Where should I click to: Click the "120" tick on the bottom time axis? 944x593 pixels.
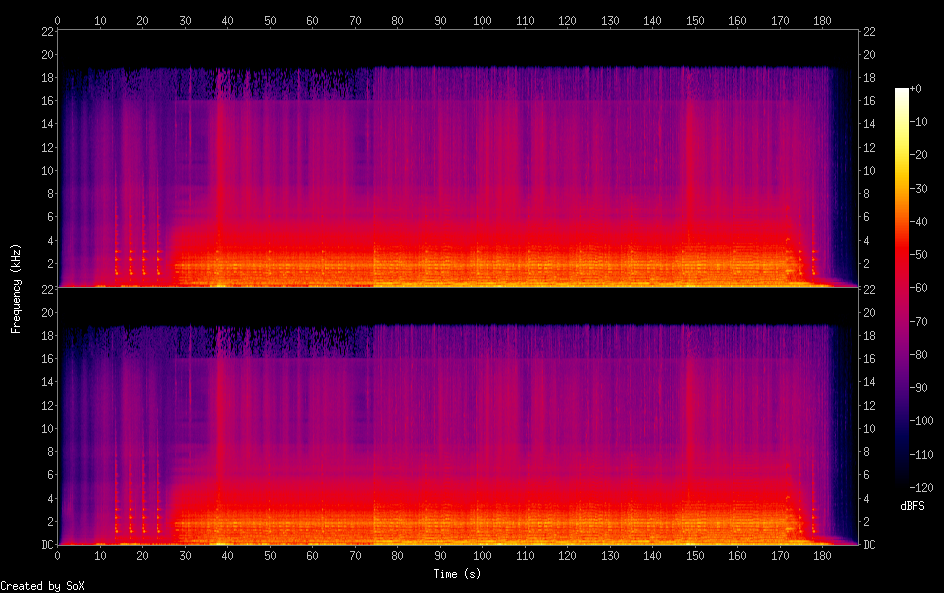[x=567, y=556]
